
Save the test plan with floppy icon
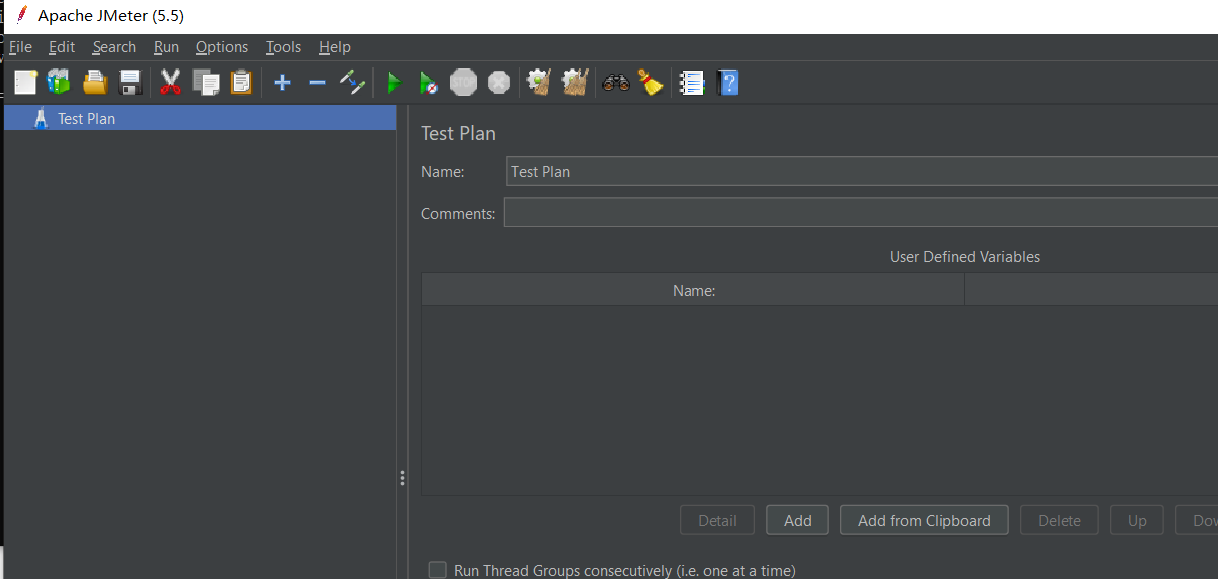click(x=130, y=82)
